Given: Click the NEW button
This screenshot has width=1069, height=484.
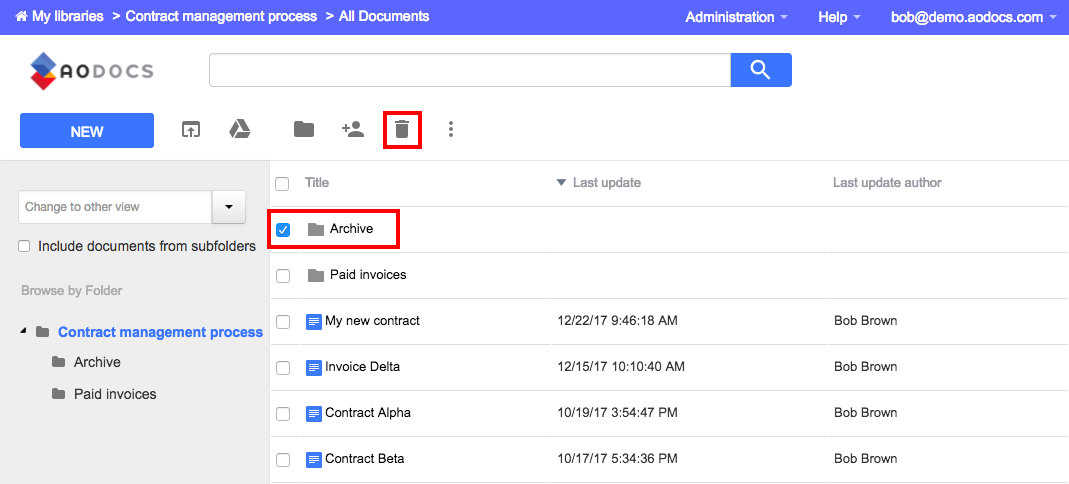Looking at the screenshot, I should pos(87,131).
